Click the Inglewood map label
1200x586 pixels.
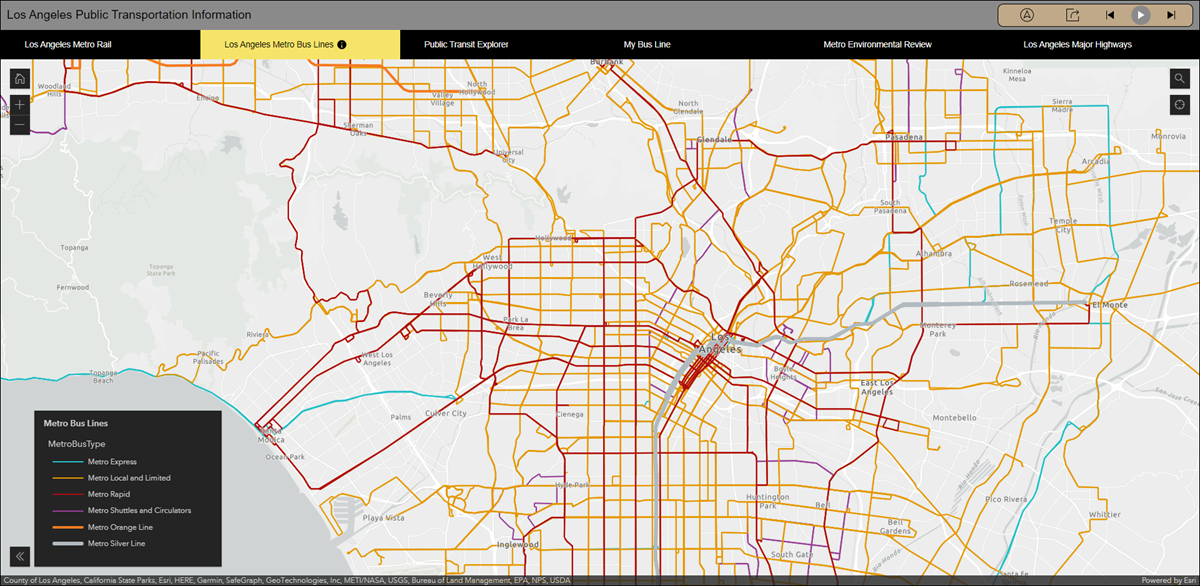518,545
